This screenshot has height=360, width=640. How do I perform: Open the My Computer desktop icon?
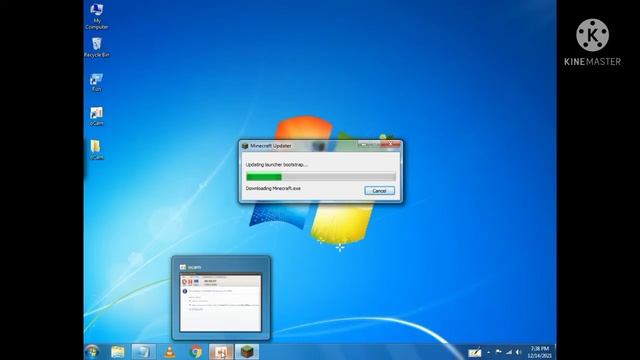pyautogui.click(x=97, y=16)
